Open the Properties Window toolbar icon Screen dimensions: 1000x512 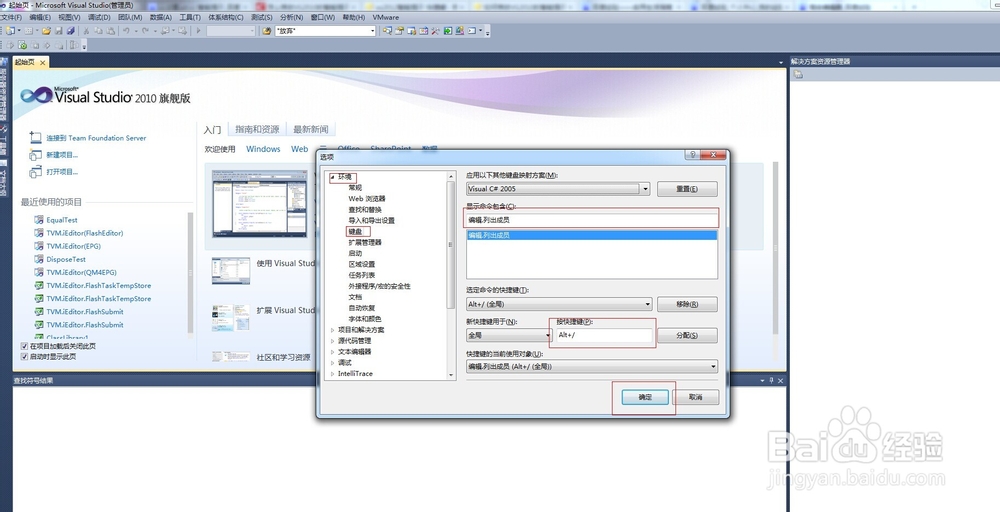[399, 31]
